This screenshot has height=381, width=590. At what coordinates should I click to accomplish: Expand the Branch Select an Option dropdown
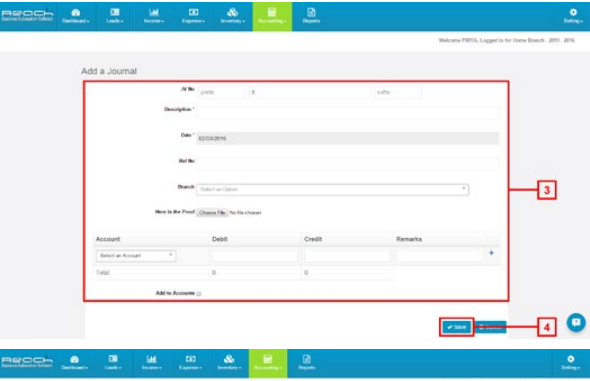[332, 190]
